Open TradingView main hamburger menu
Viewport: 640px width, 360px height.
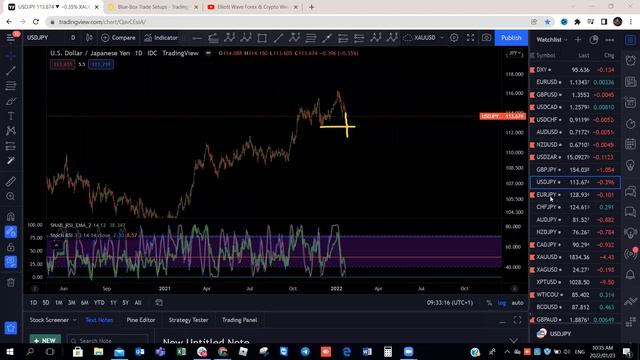pyautogui.click(x=11, y=38)
